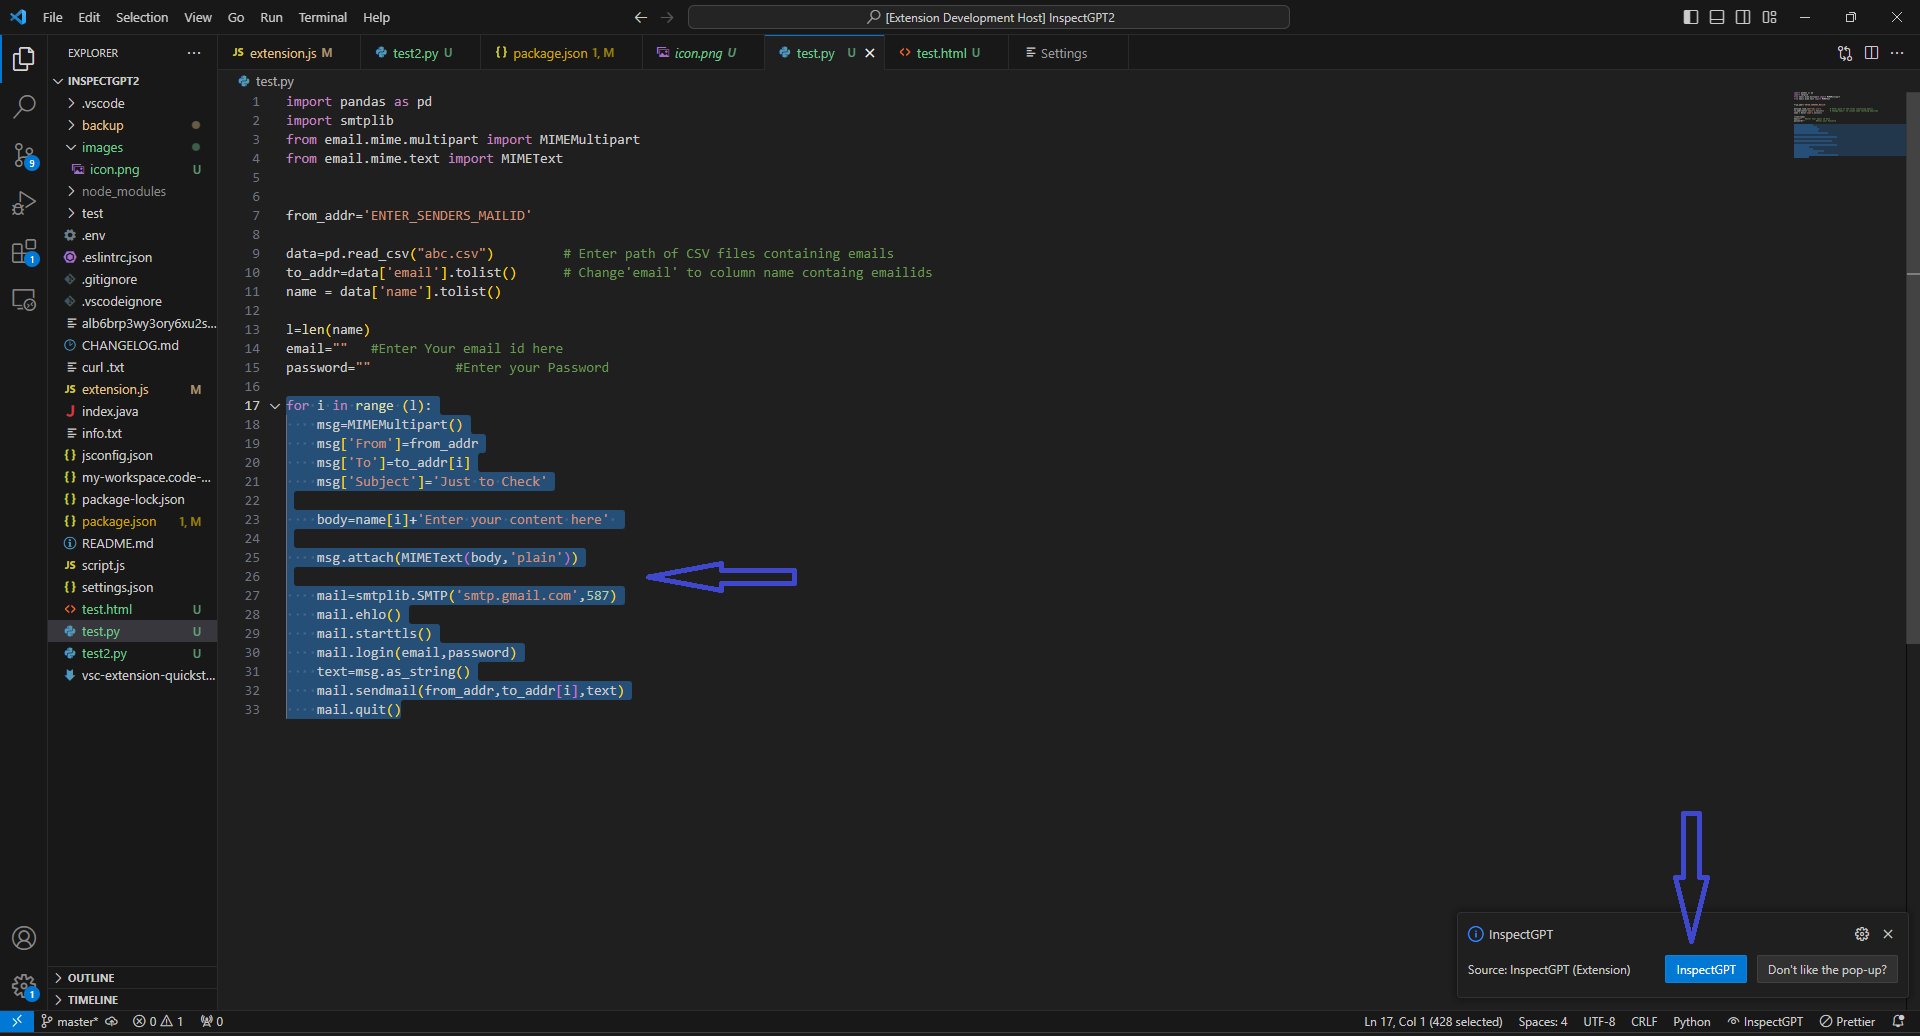1920x1036 pixels.
Task: Expand the OUTLINE section
Action: 132,977
